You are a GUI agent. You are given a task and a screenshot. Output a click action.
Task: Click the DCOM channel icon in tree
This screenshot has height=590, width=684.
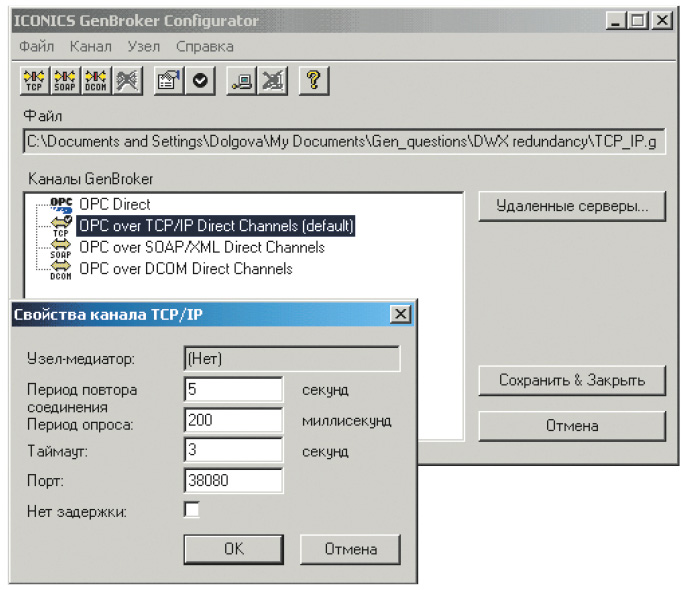pos(61,270)
